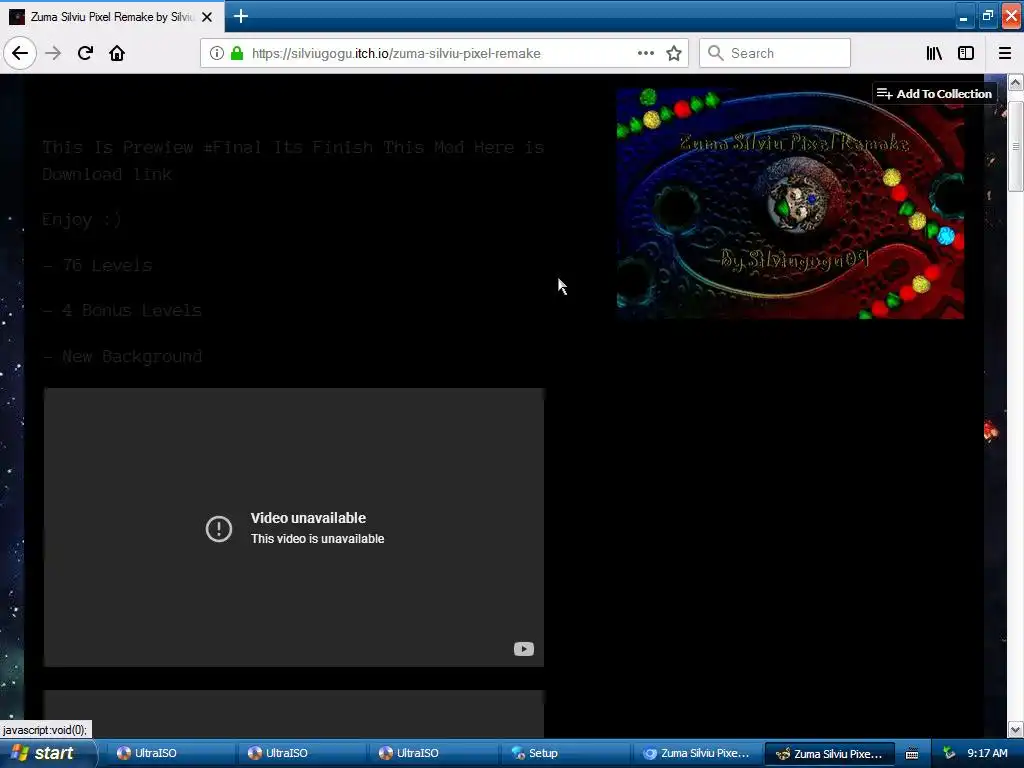The height and width of the screenshot is (768, 1024).
Task: Click the scrollbar down arrow
Action: click(x=1015, y=729)
